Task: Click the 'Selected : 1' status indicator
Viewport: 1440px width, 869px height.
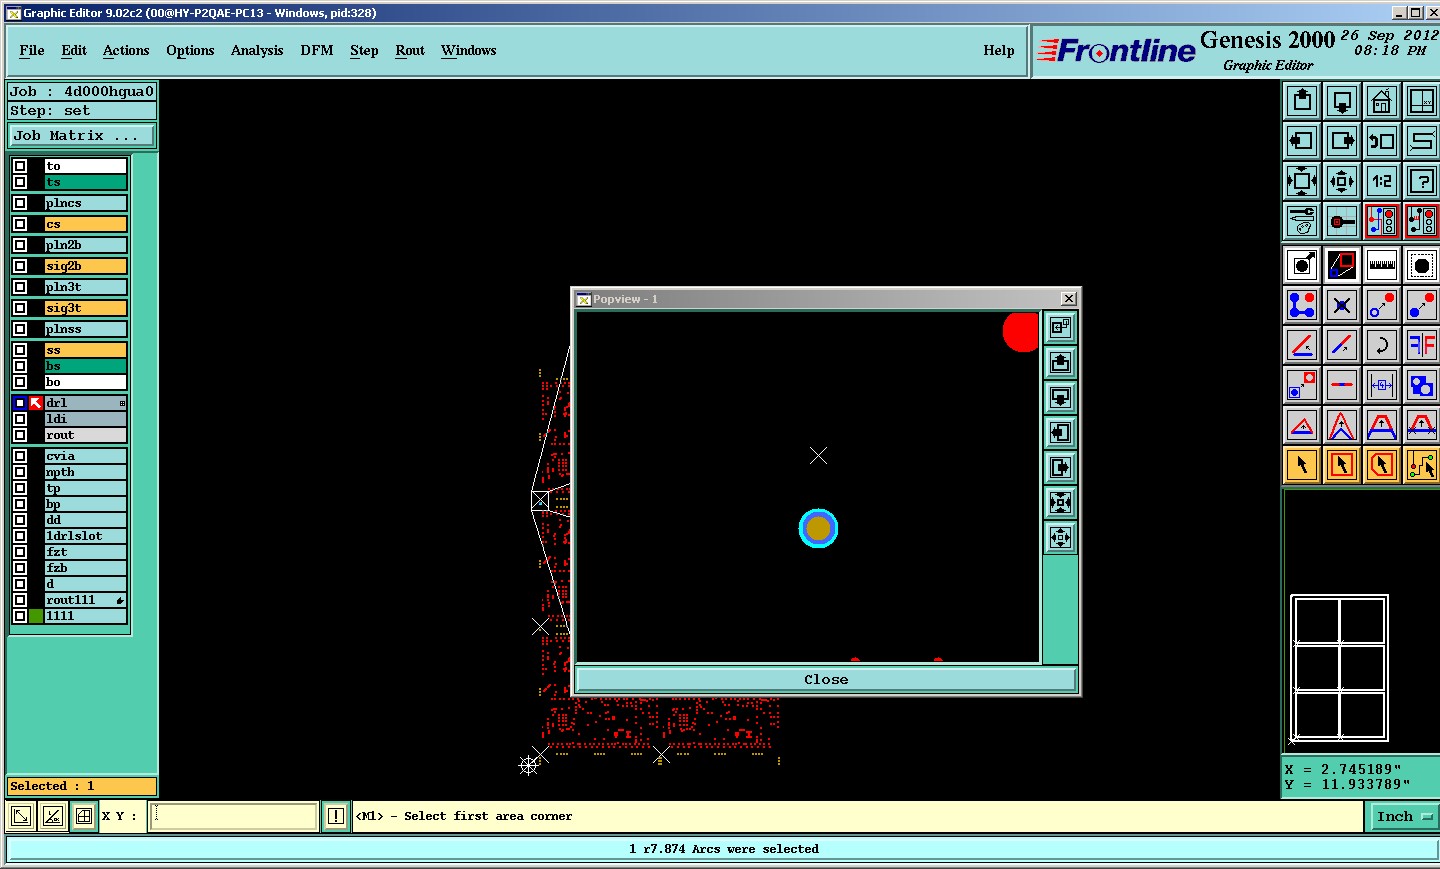Action: 82,786
